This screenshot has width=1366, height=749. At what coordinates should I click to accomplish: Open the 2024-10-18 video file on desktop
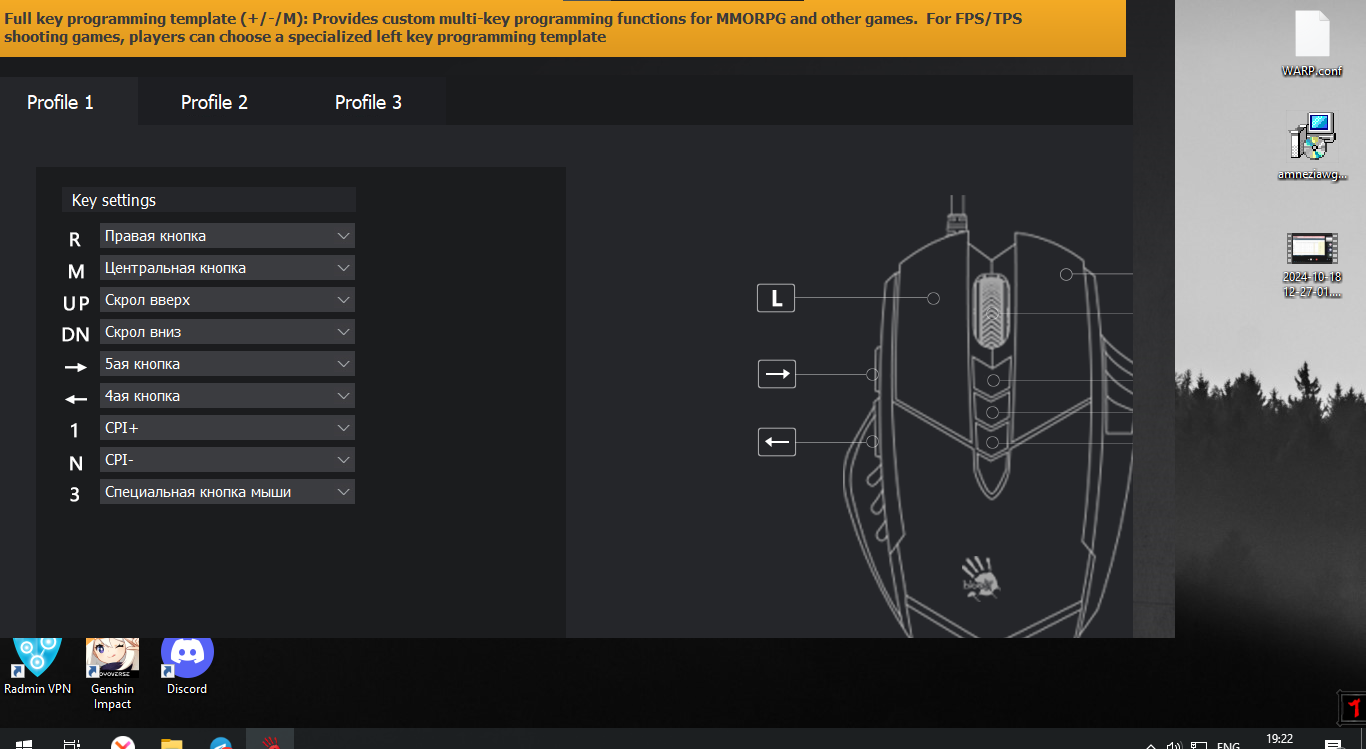pos(1312,256)
